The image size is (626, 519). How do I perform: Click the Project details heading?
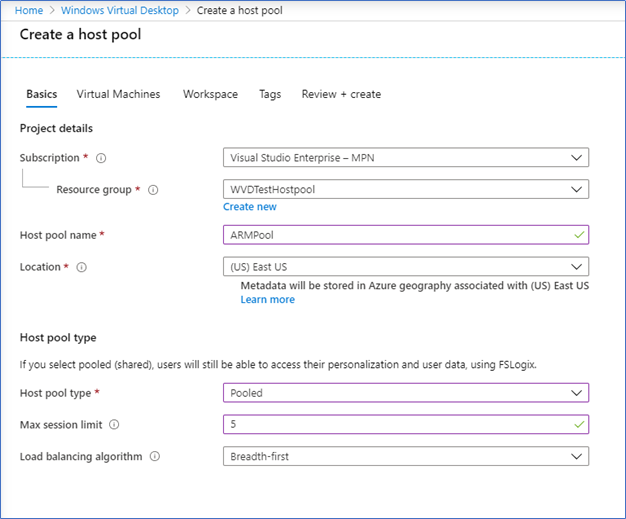(56, 129)
